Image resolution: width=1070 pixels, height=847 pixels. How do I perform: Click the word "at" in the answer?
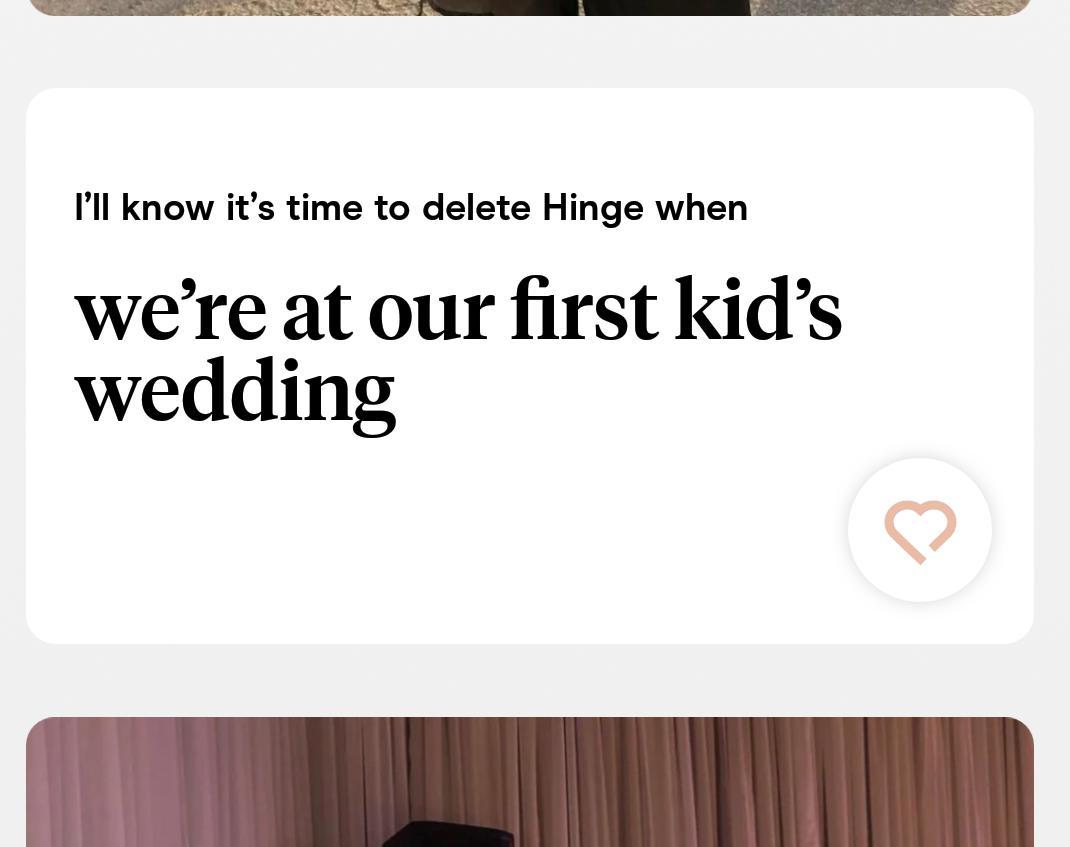pyautogui.click(x=317, y=311)
